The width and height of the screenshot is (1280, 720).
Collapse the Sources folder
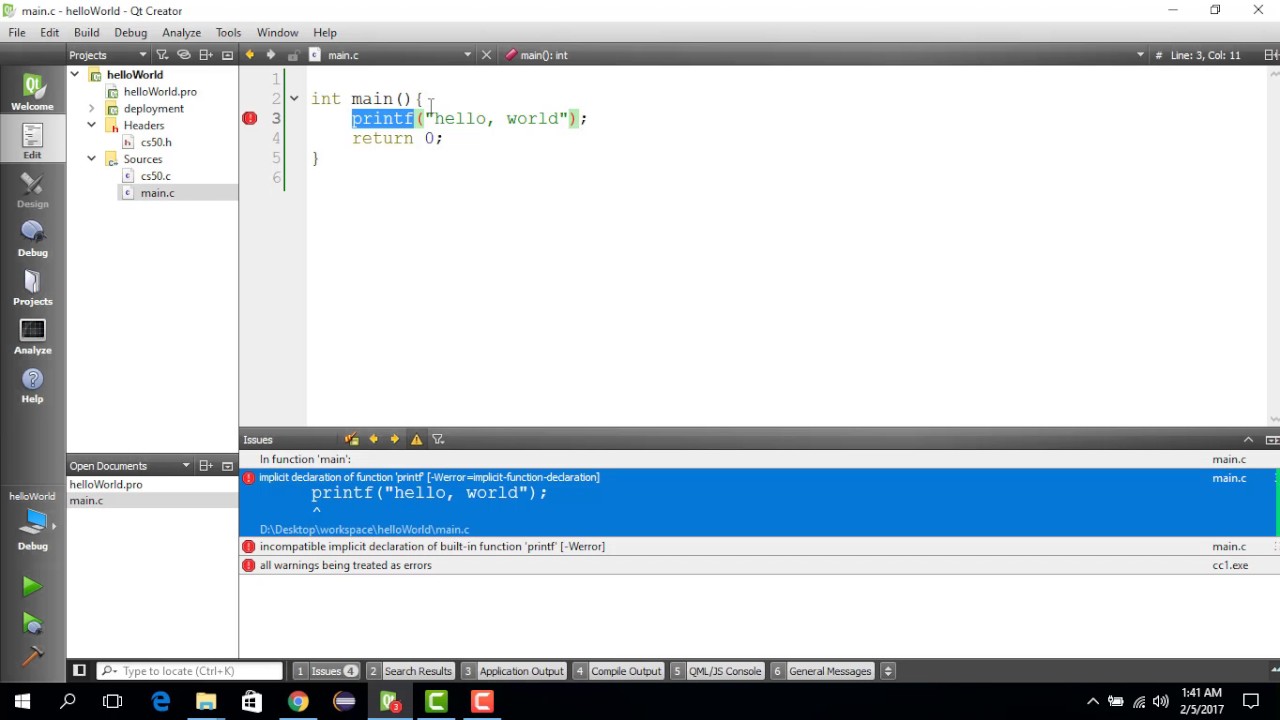tap(92, 159)
